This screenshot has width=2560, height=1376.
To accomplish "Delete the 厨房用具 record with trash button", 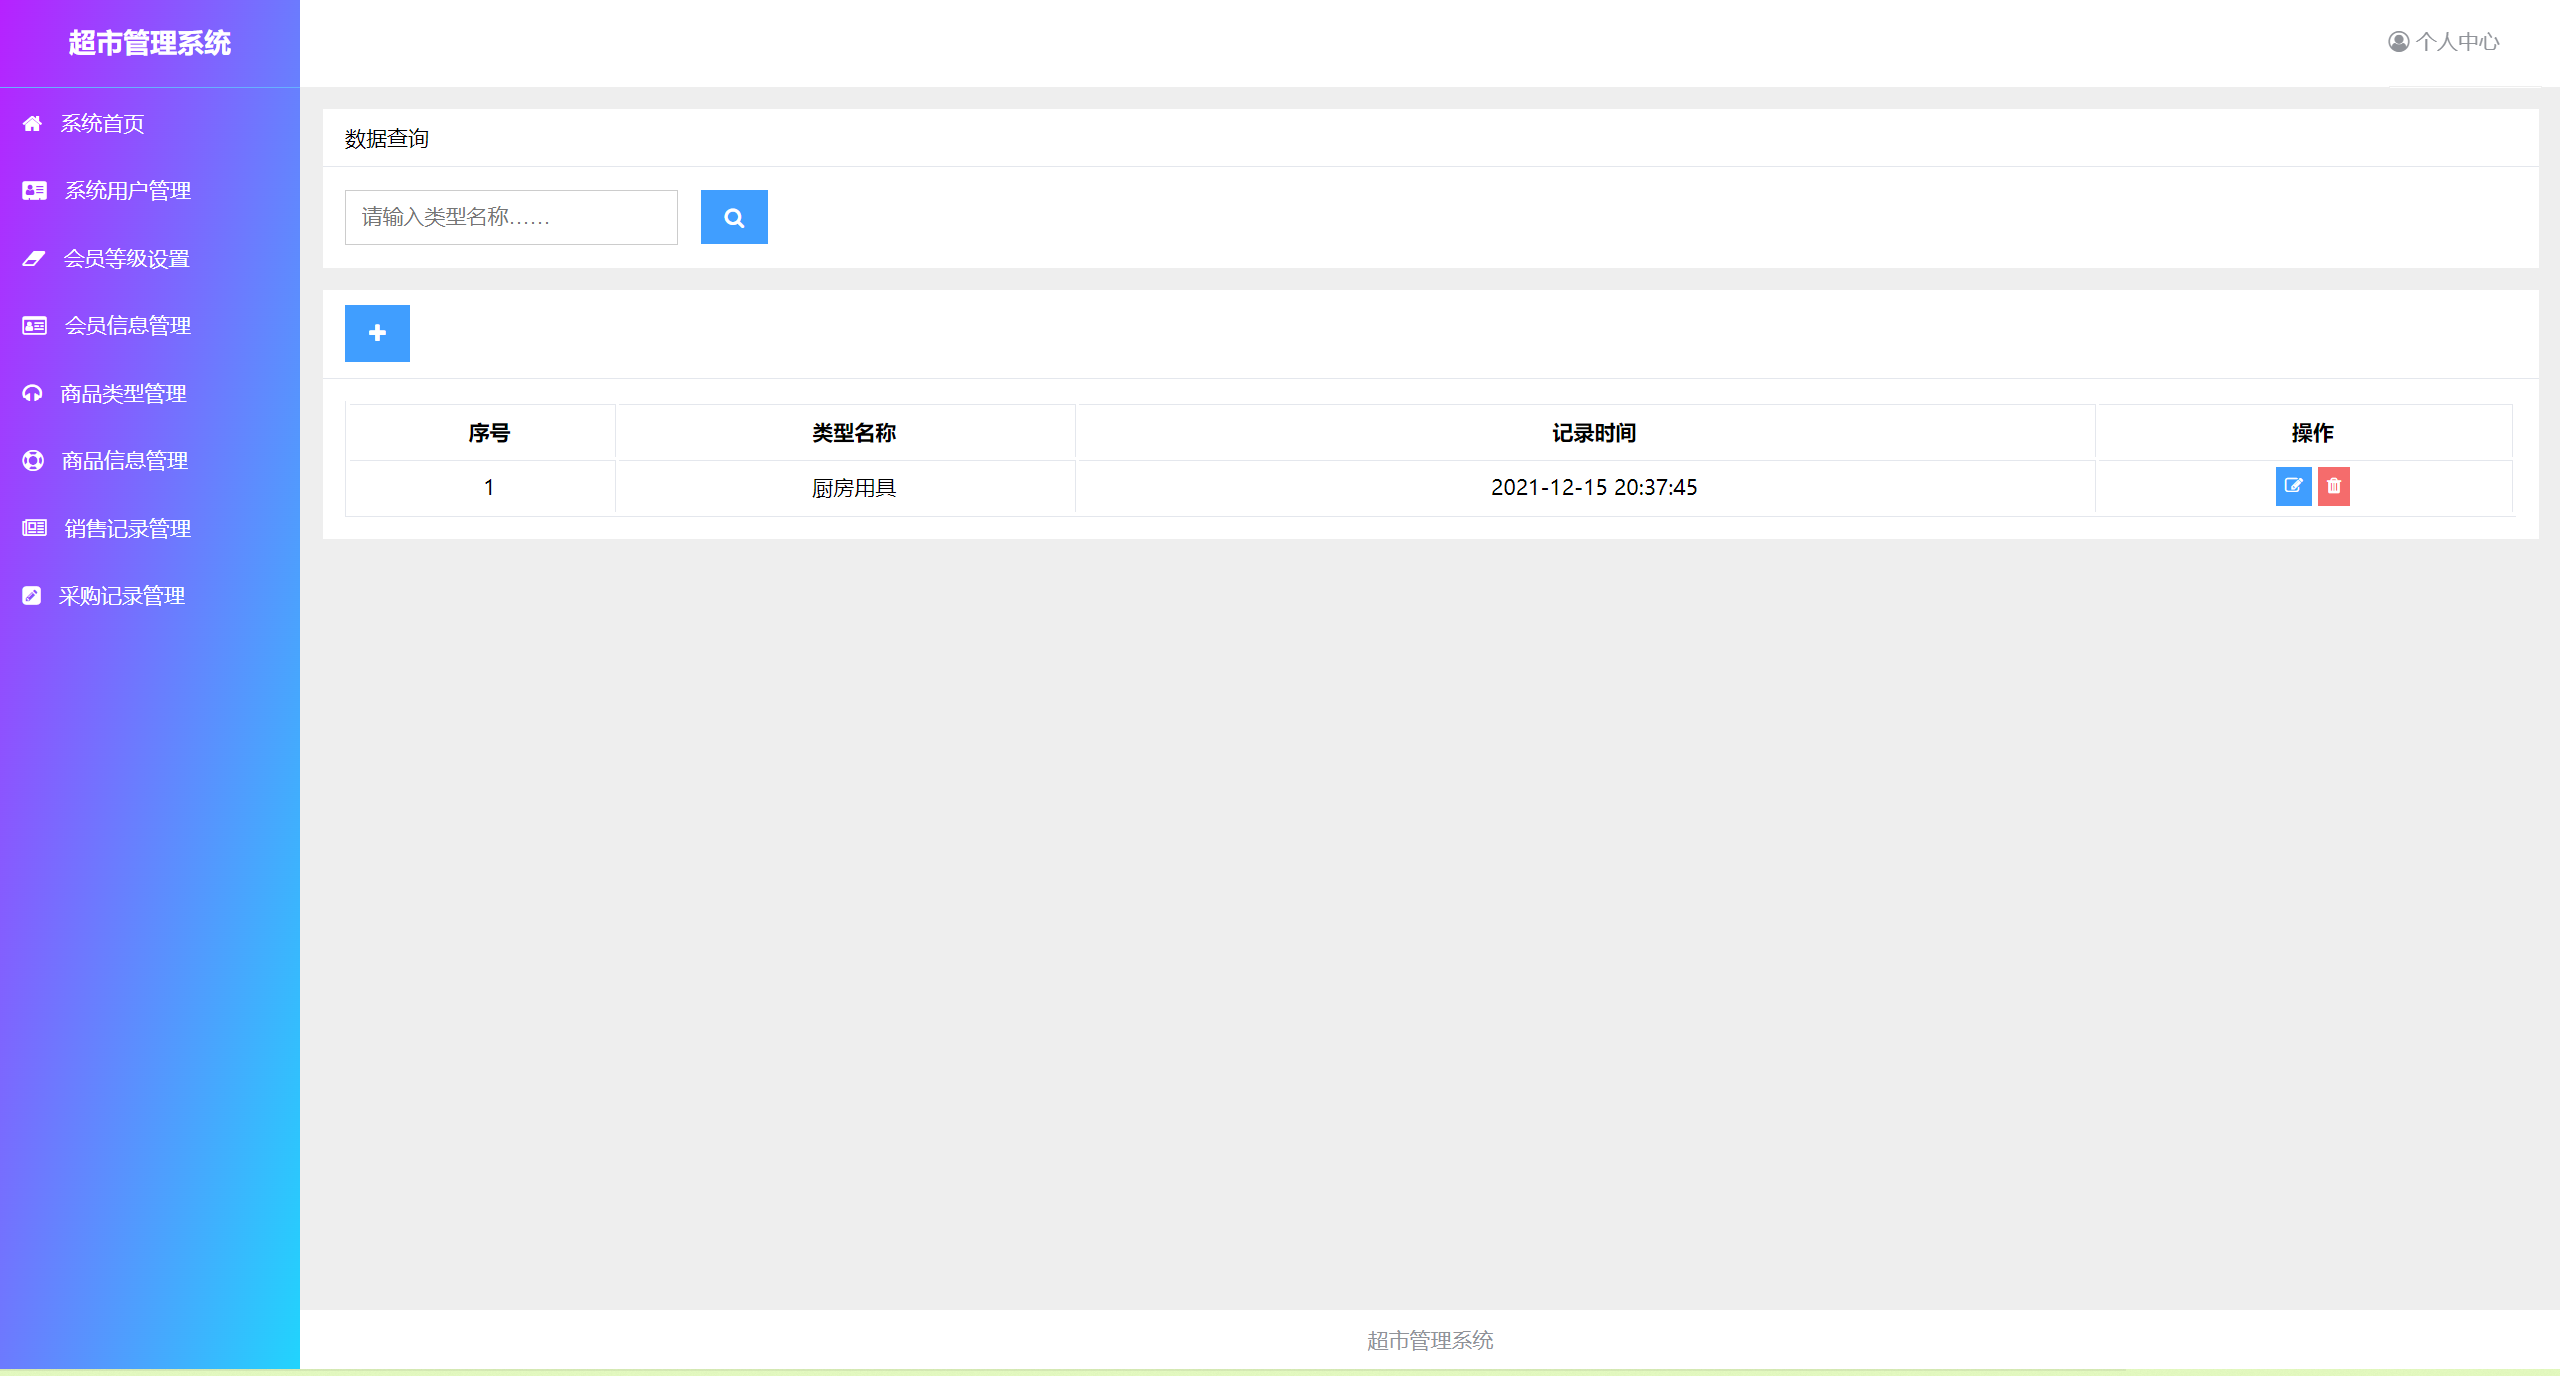I will coord(2333,486).
